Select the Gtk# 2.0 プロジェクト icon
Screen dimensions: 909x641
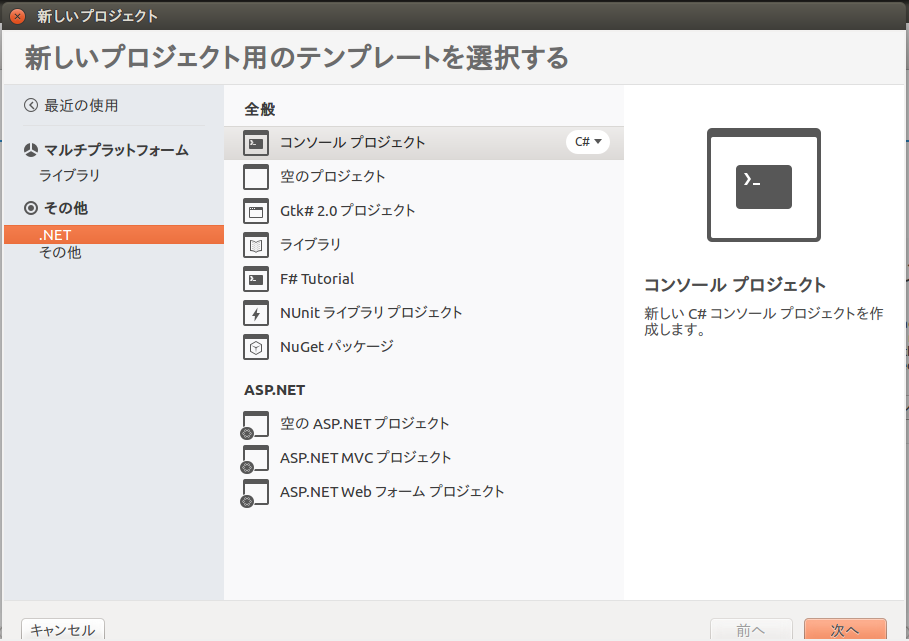[255, 211]
